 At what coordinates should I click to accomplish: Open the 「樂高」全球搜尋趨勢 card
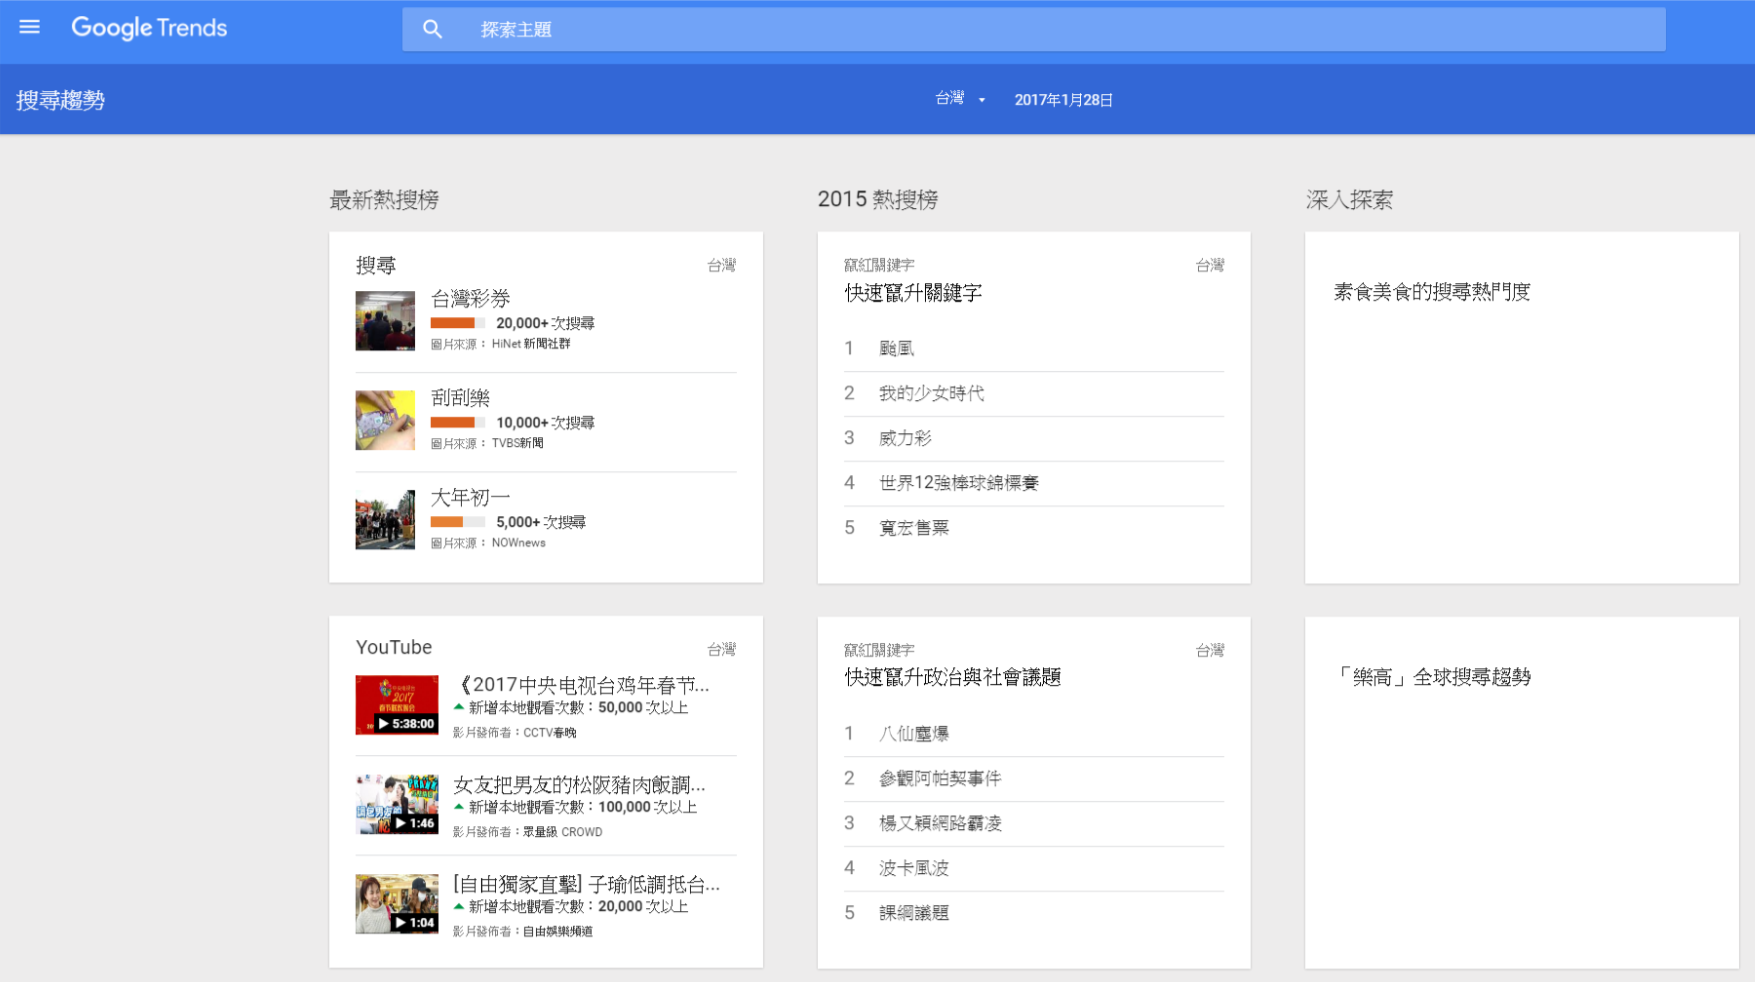1435,677
